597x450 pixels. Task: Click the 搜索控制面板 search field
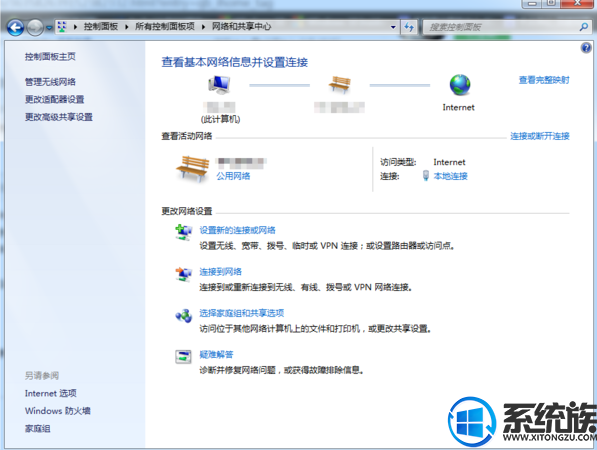[x=501, y=27]
